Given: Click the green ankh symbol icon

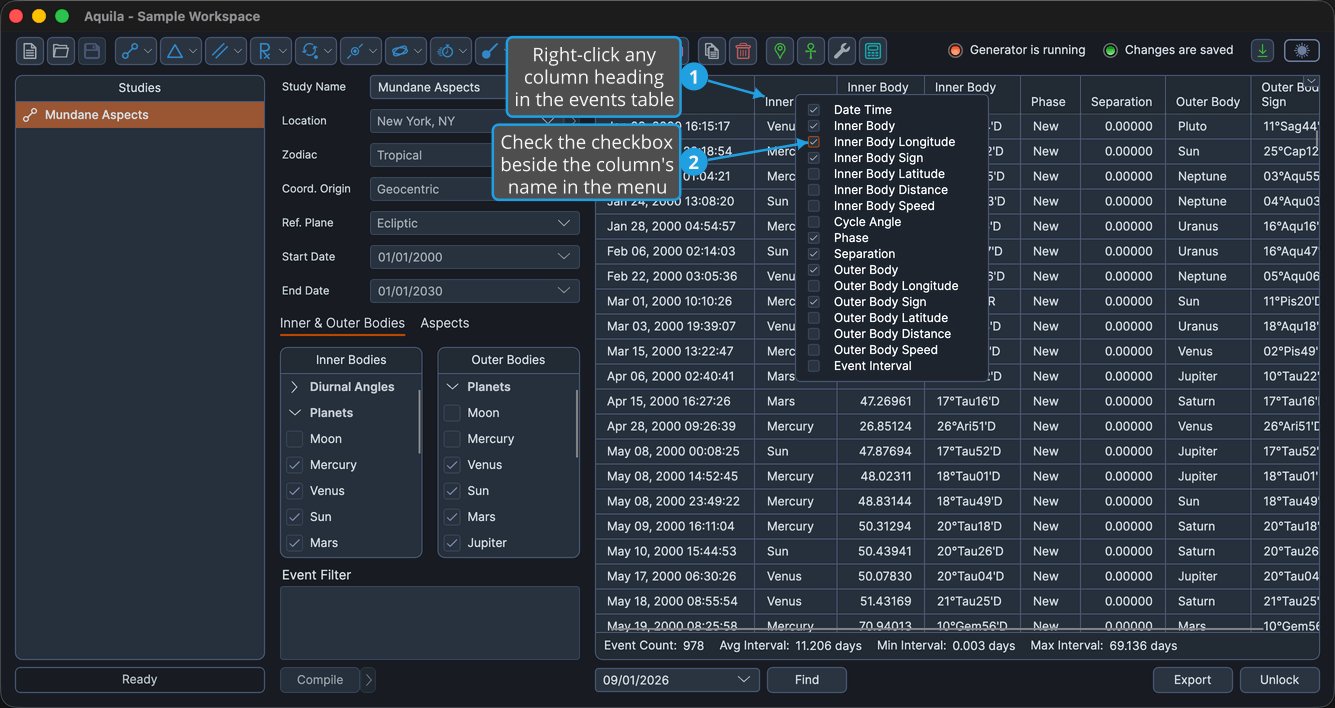Looking at the screenshot, I should tap(811, 51).
